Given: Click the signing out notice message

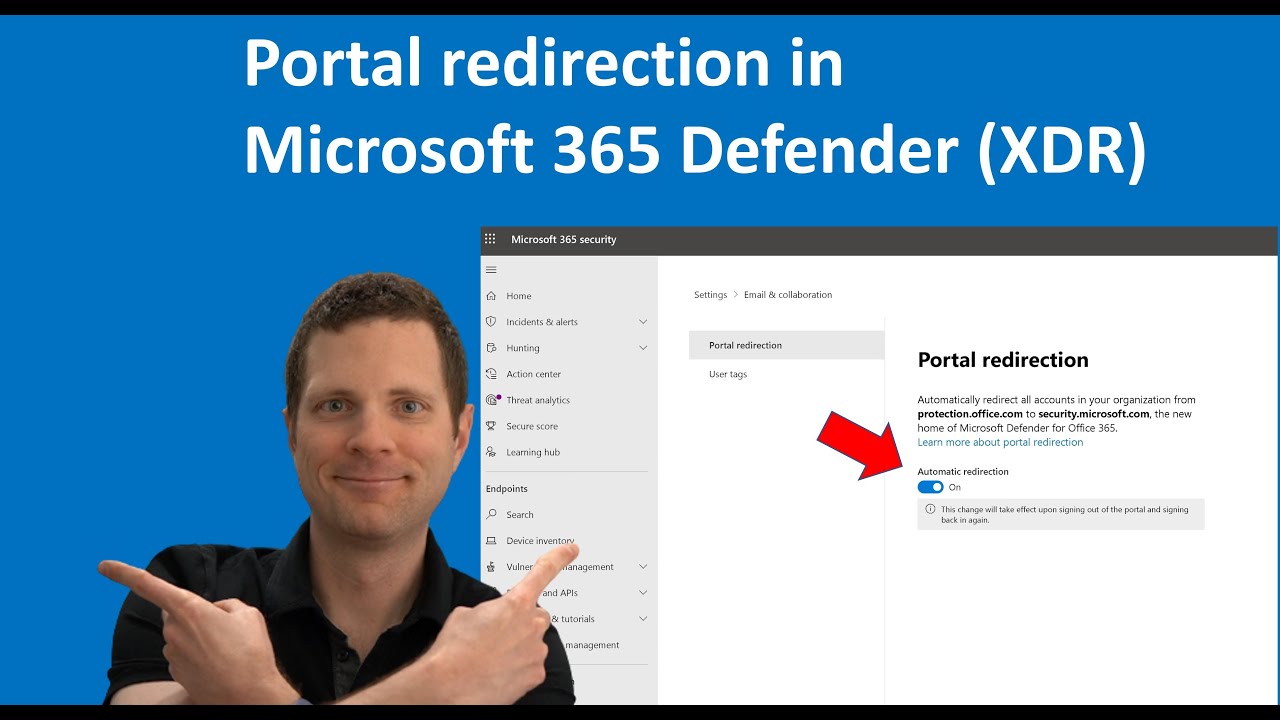Looking at the screenshot, I should coord(1065,514).
